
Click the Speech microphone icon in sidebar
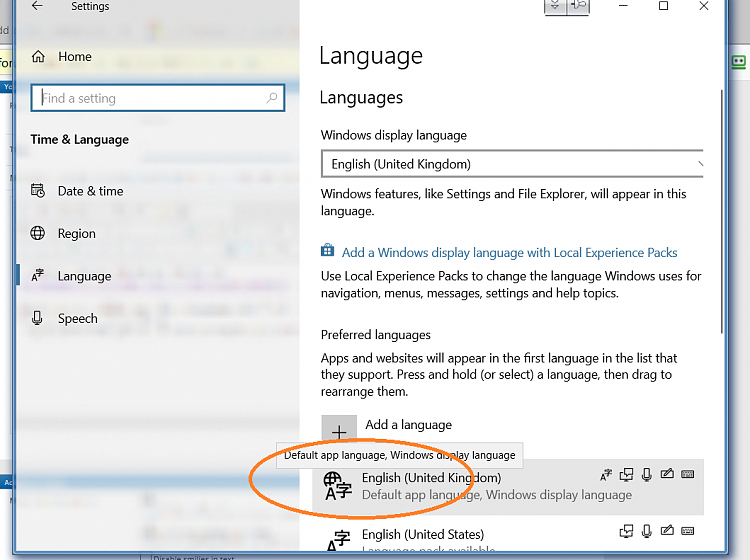(x=37, y=318)
